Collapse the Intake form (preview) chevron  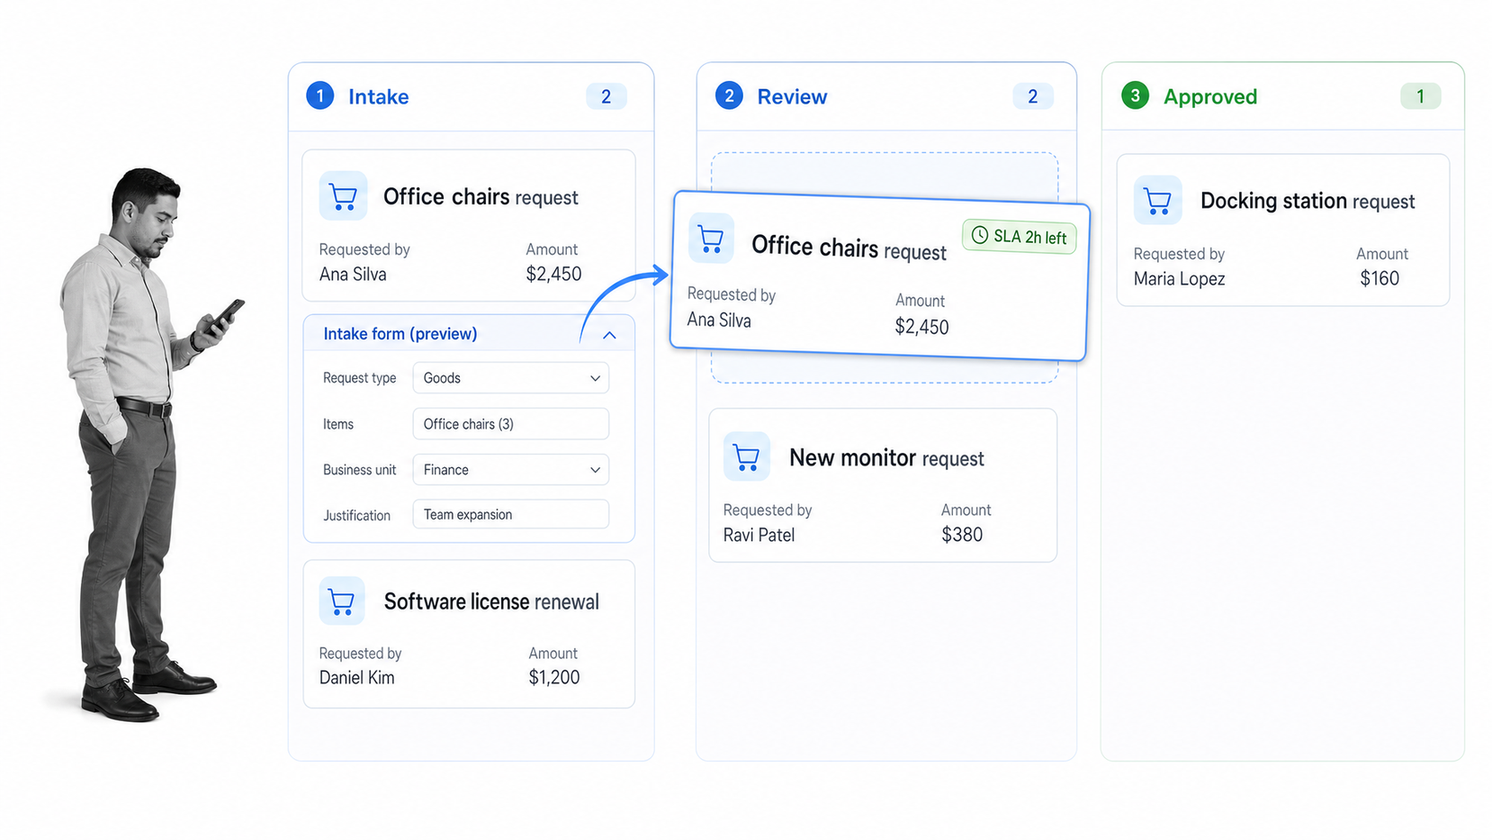pyautogui.click(x=609, y=335)
